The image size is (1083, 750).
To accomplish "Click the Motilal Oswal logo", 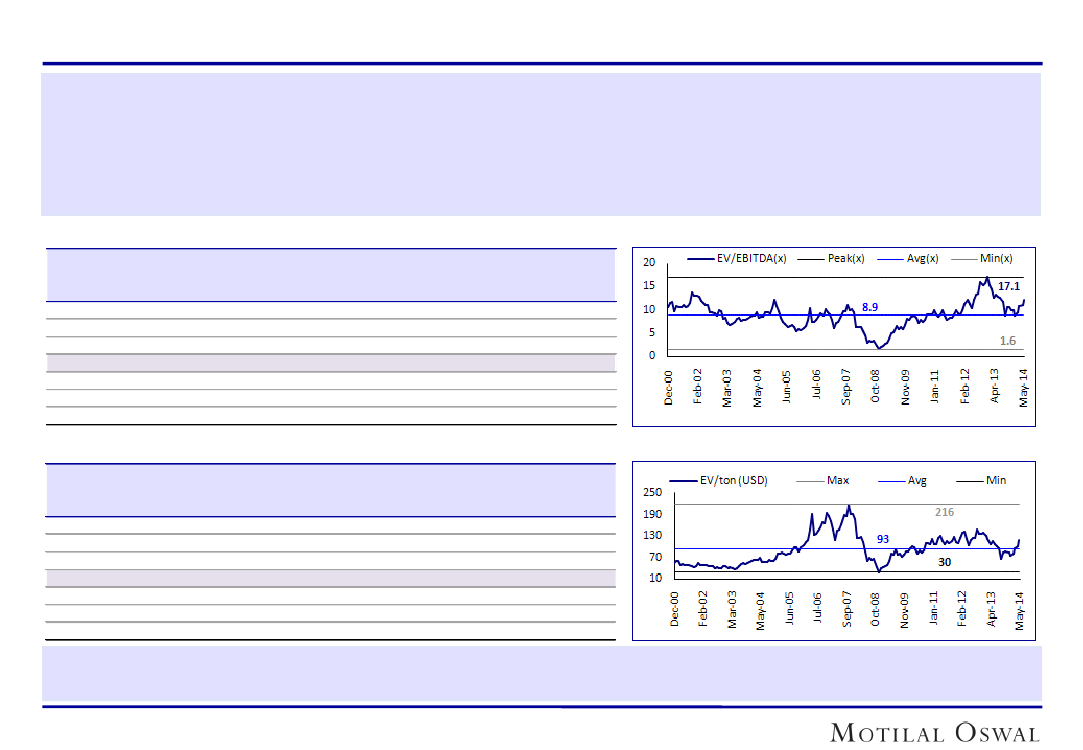I will [x=935, y=732].
